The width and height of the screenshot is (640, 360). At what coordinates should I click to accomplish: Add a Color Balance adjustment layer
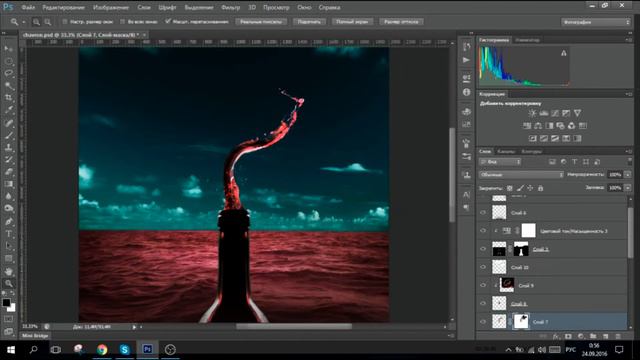538,126
